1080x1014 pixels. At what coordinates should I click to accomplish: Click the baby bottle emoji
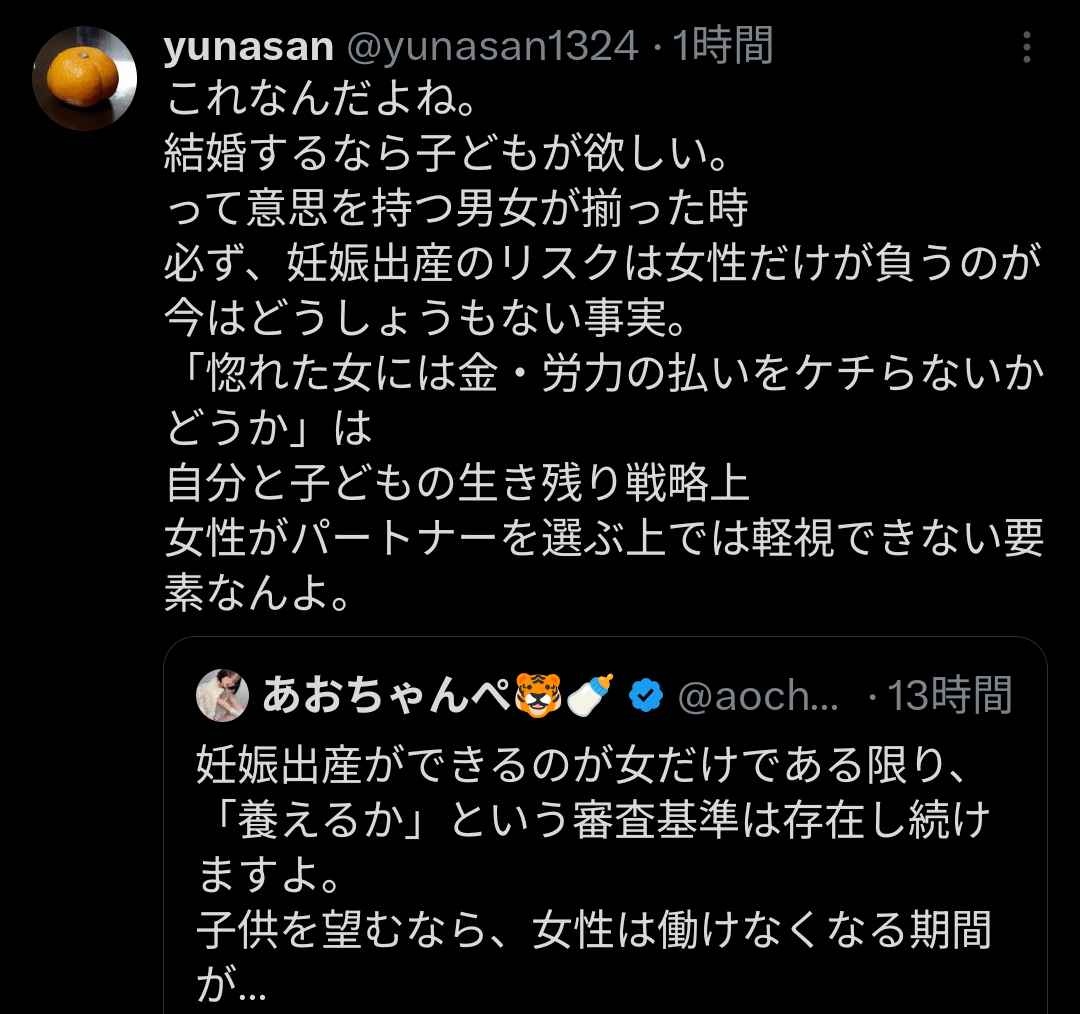pos(591,696)
